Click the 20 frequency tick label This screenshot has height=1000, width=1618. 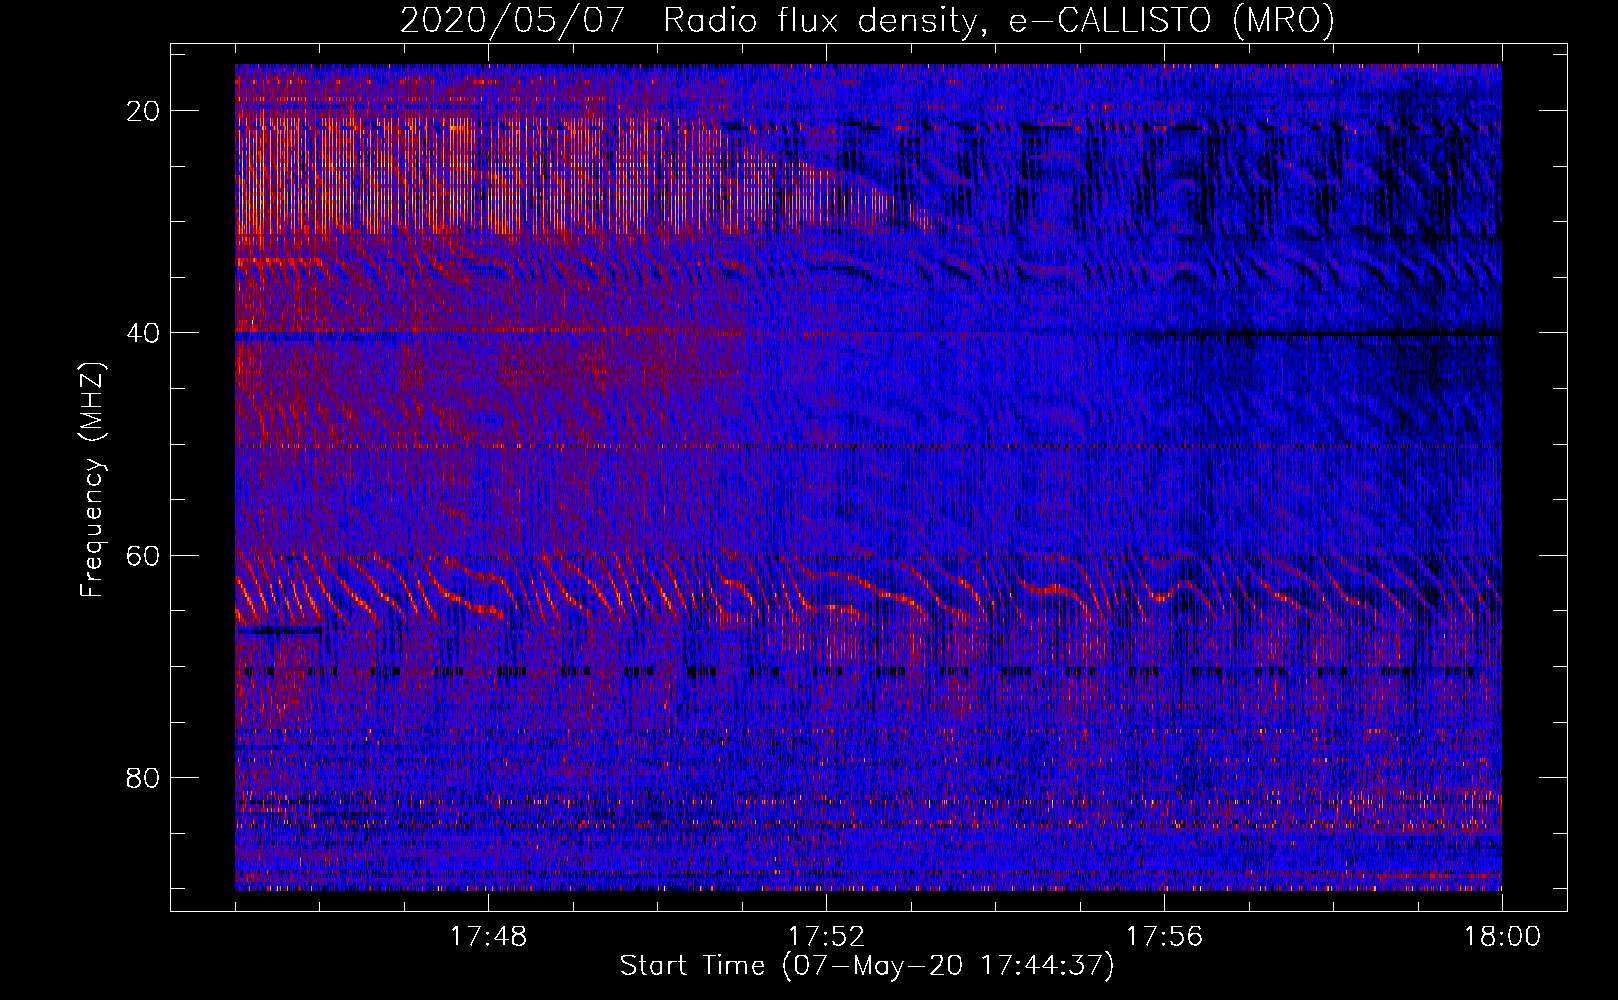pyautogui.click(x=143, y=111)
